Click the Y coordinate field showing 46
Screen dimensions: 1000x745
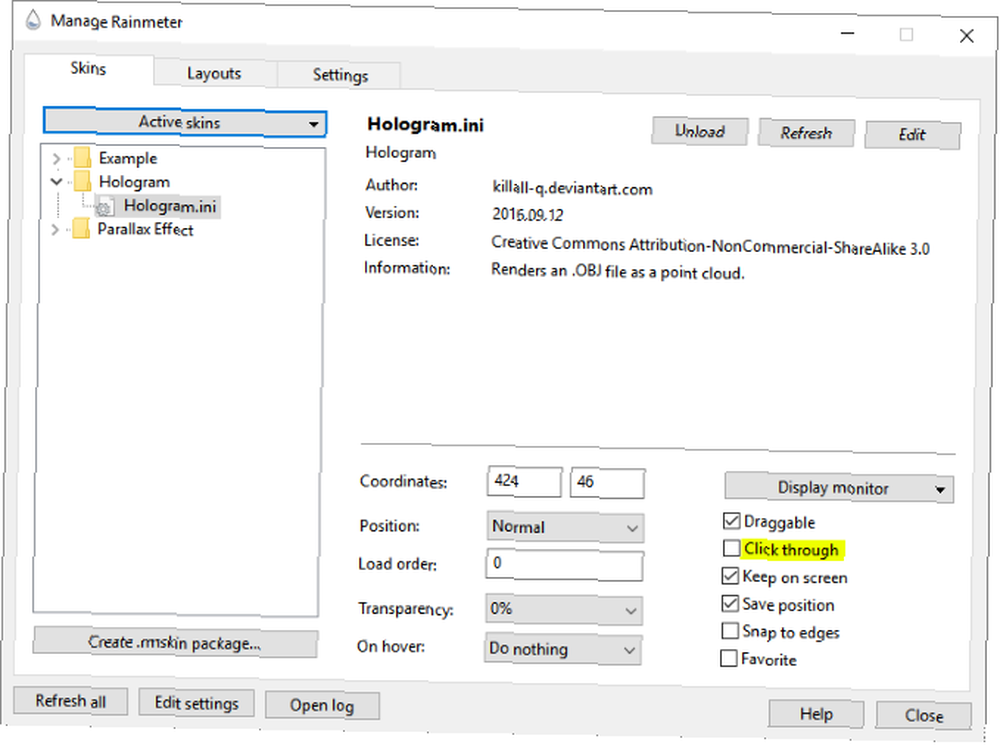pos(607,482)
